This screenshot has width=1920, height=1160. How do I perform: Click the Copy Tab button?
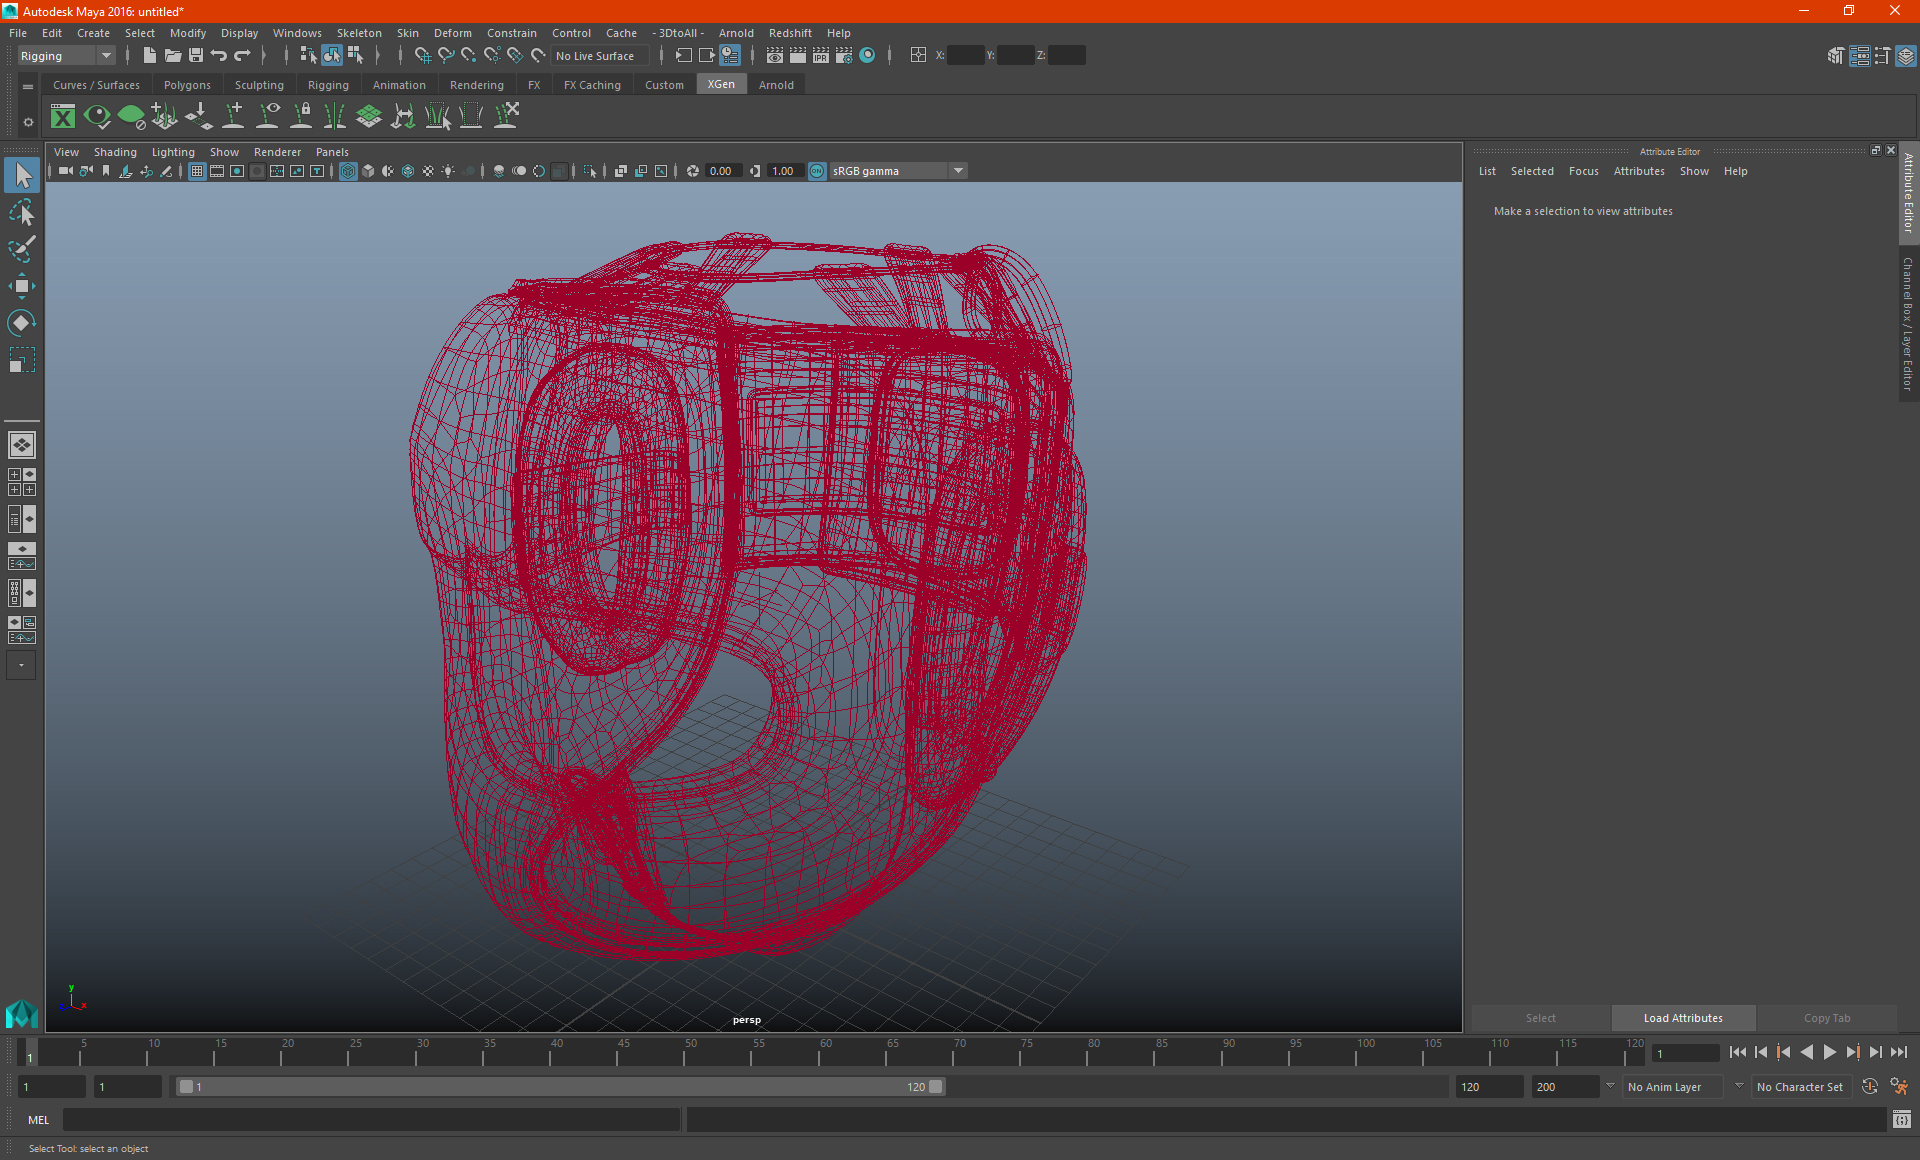[x=1827, y=1018]
